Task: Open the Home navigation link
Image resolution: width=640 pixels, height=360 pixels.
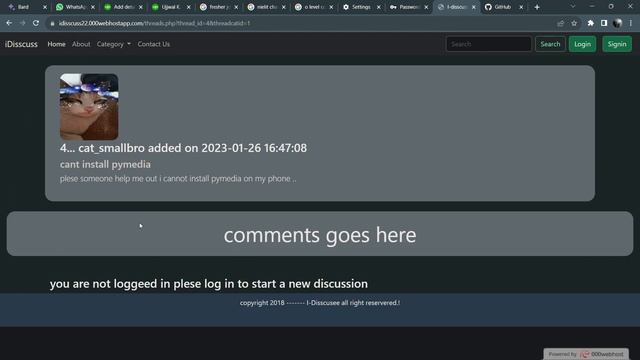Action: point(56,44)
